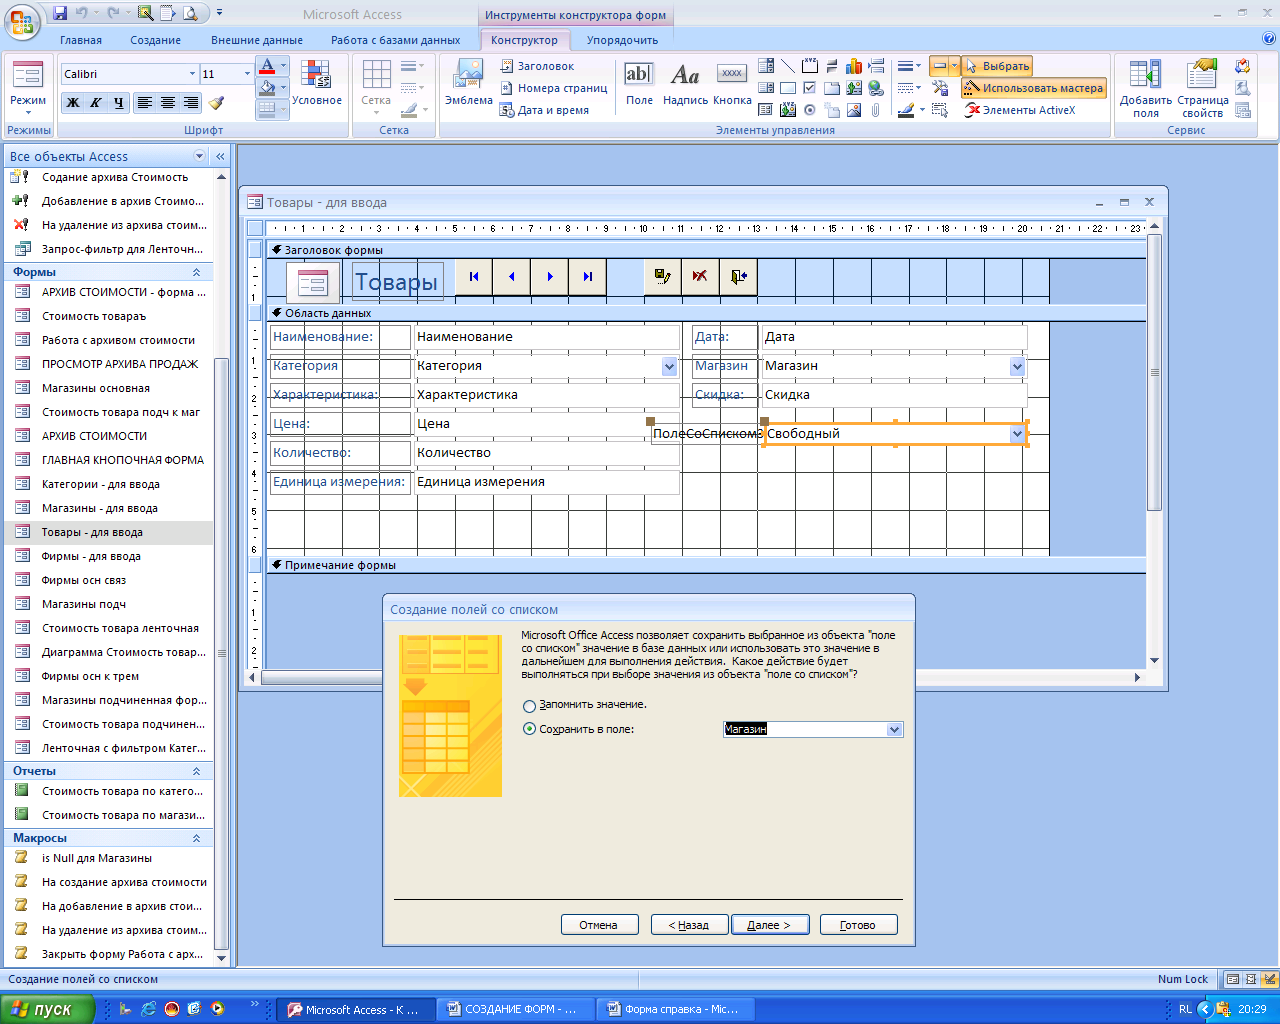Collapse the Формы group in navigation pane
Image resolution: width=1280 pixels, height=1024 pixels.
(196, 272)
